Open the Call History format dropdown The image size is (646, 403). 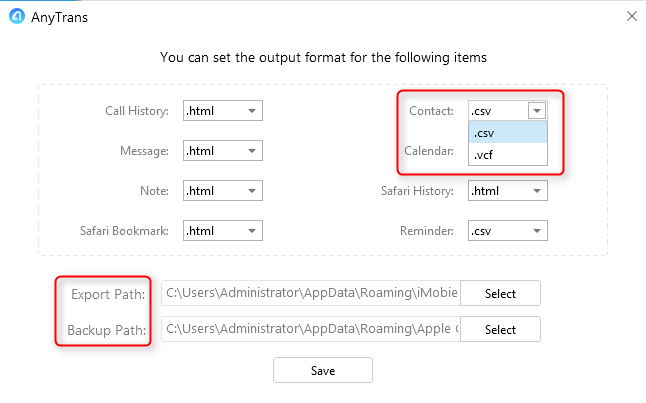click(222, 111)
